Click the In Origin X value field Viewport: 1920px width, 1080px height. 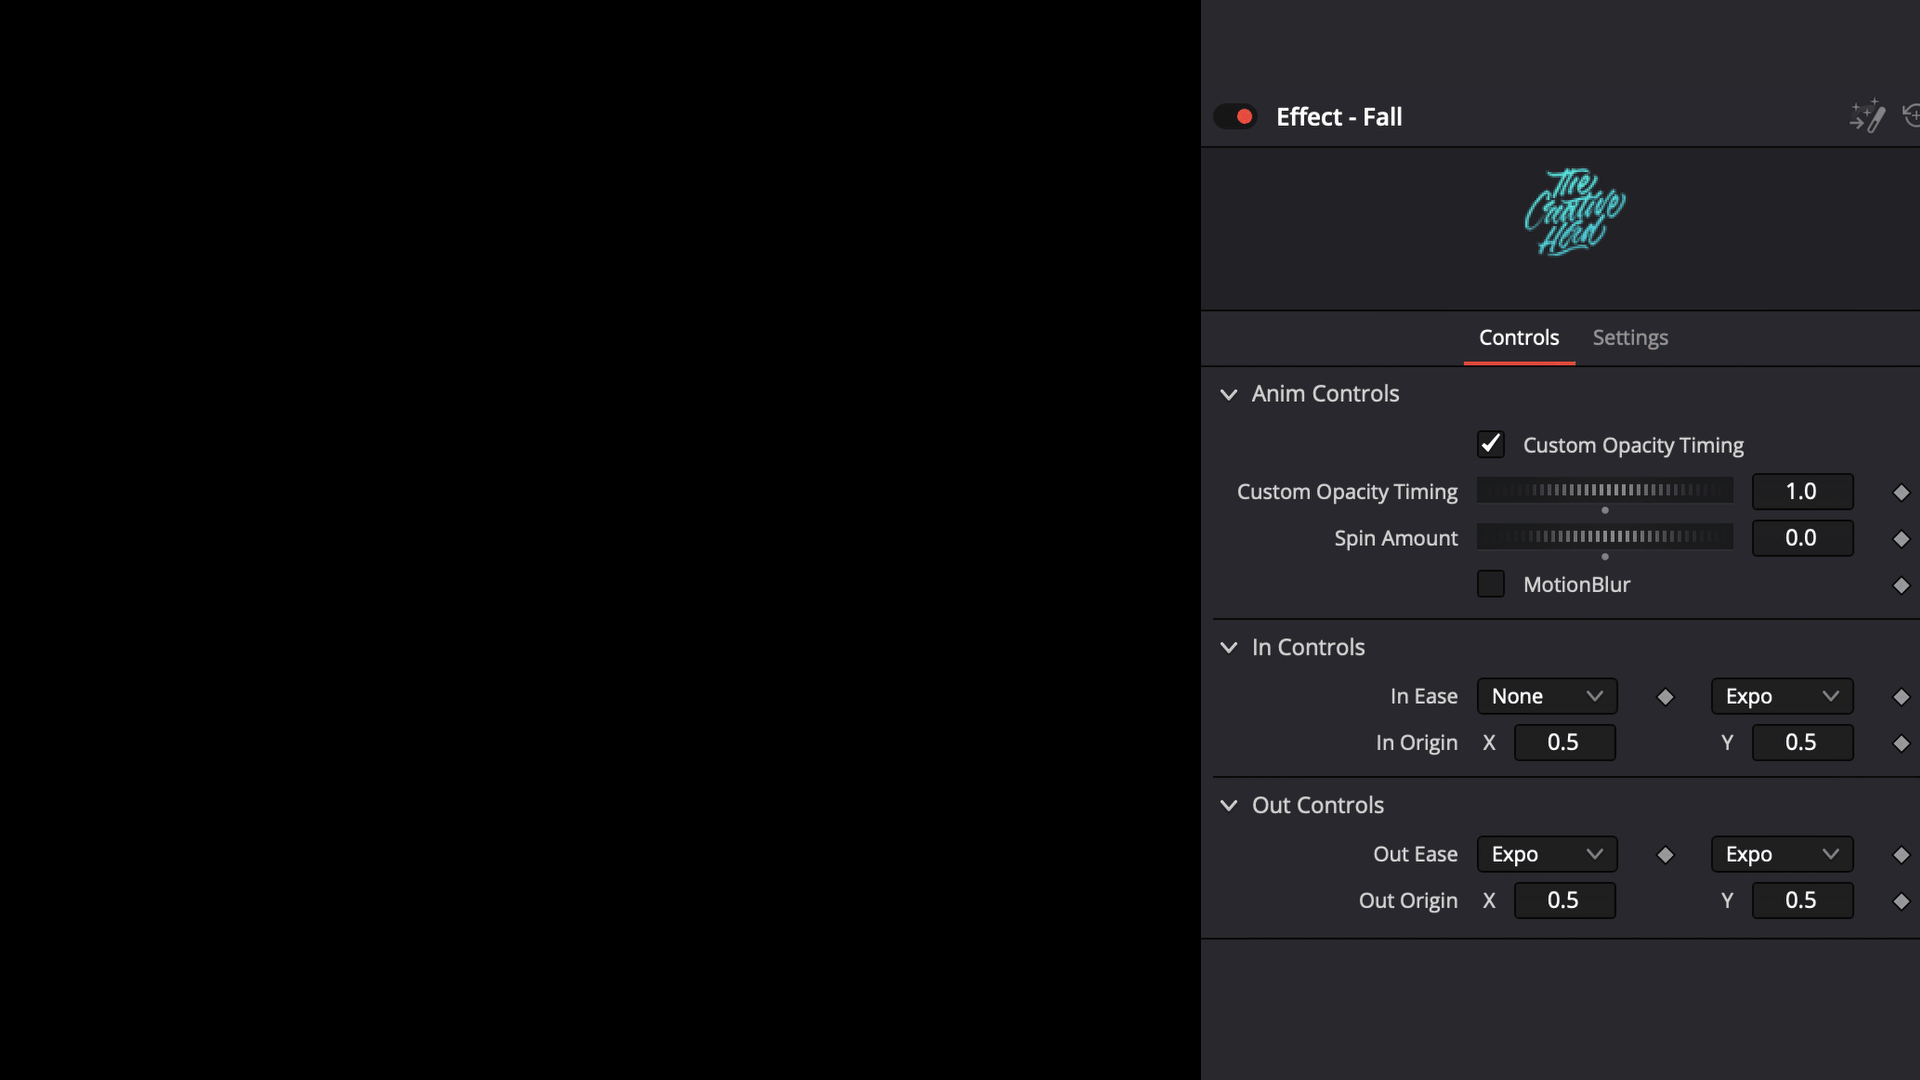(x=1564, y=742)
